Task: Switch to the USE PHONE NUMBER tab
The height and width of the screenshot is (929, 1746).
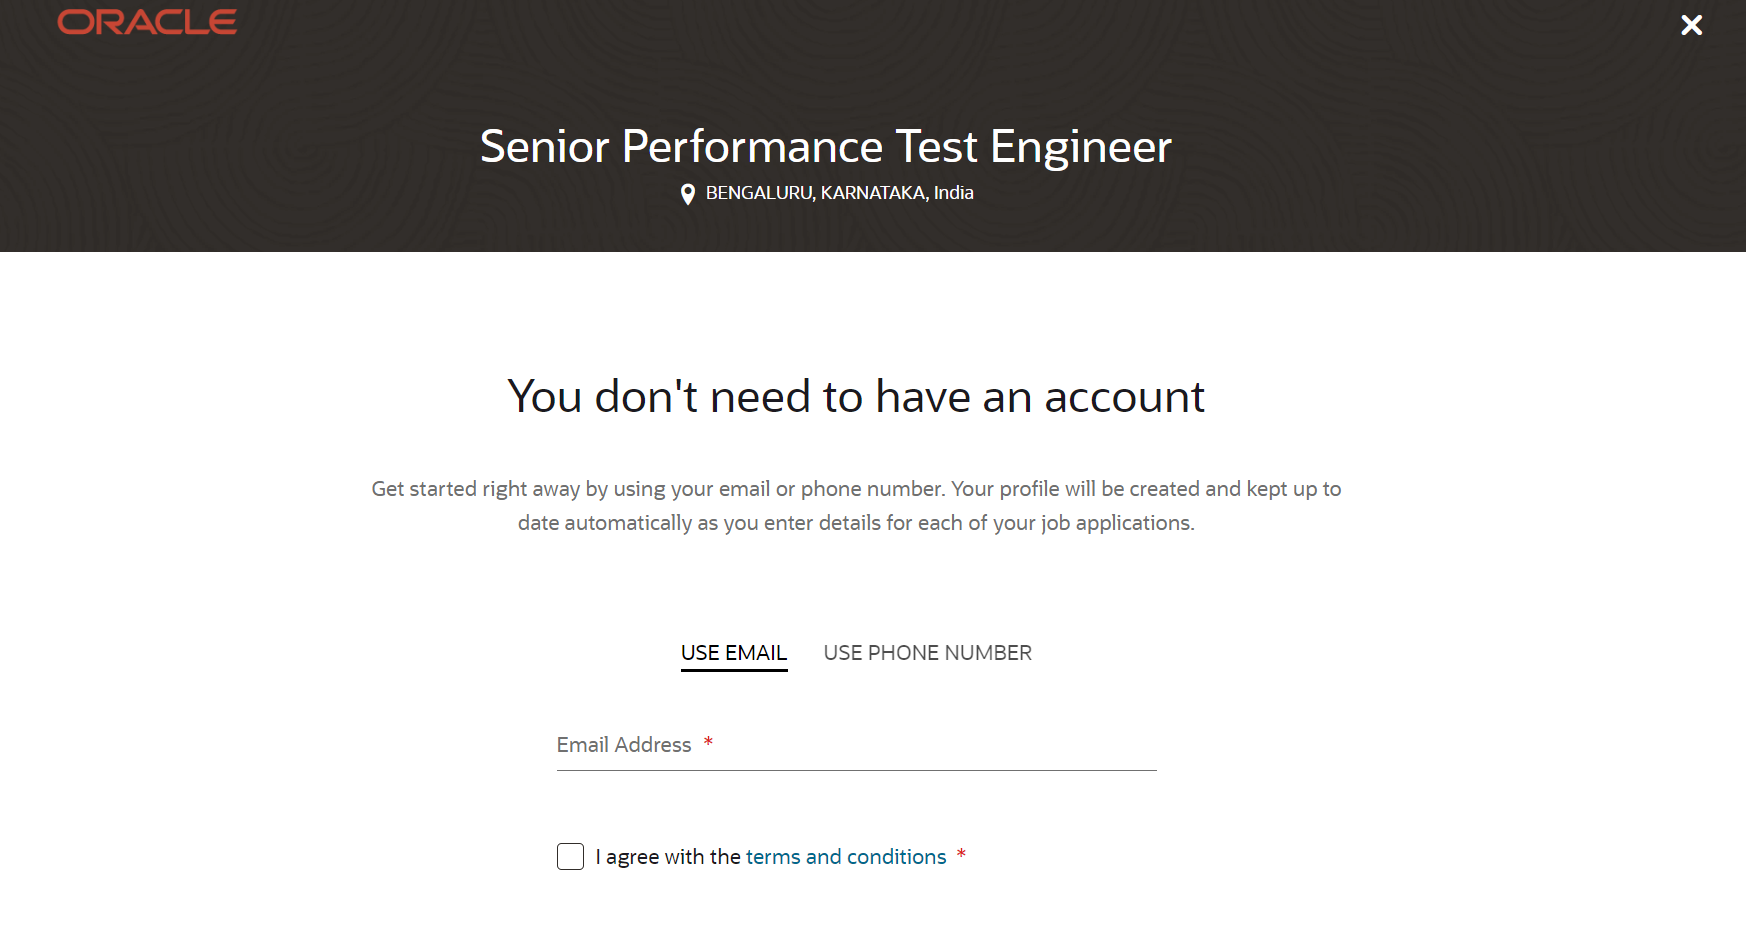Action: click(927, 653)
